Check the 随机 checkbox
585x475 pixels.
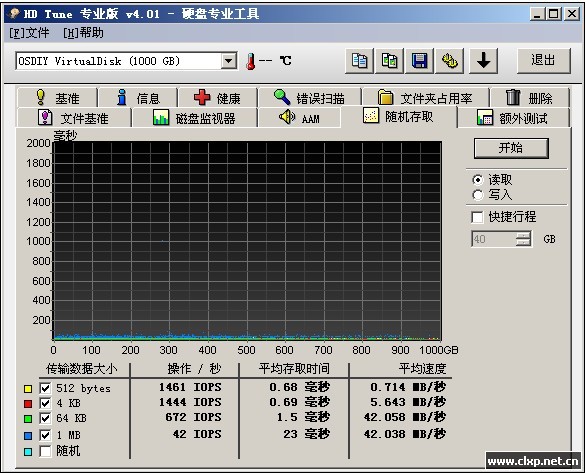[45, 451]
